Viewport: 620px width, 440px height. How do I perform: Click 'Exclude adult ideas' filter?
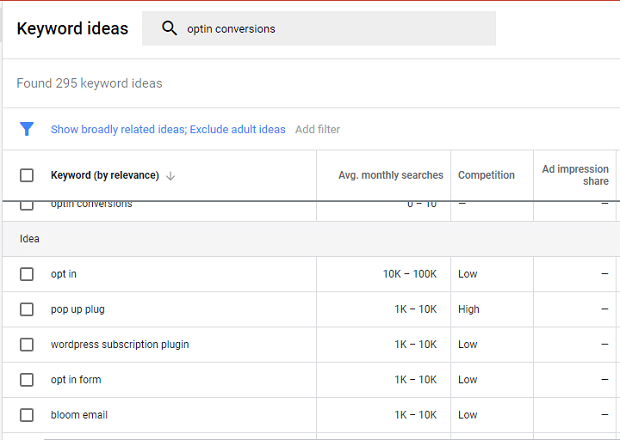238,129
